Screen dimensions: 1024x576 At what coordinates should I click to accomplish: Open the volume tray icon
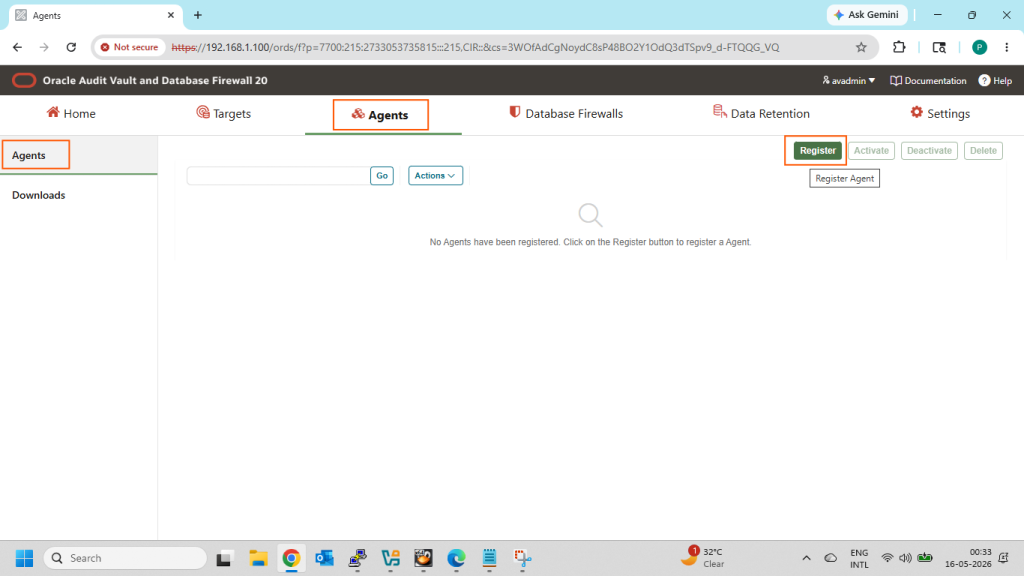click(x=905, y=558)
